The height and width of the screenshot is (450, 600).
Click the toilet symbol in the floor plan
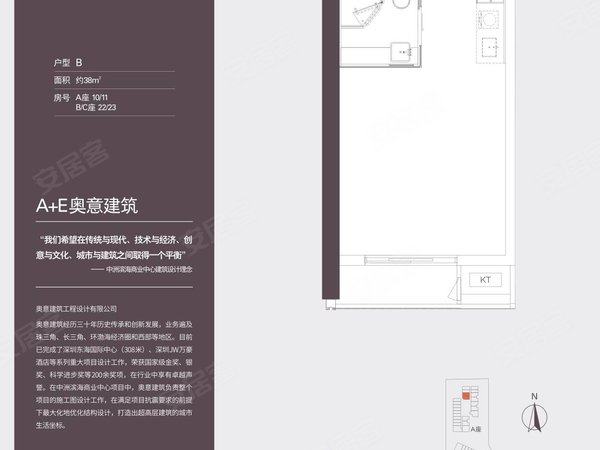click(402, 6)
